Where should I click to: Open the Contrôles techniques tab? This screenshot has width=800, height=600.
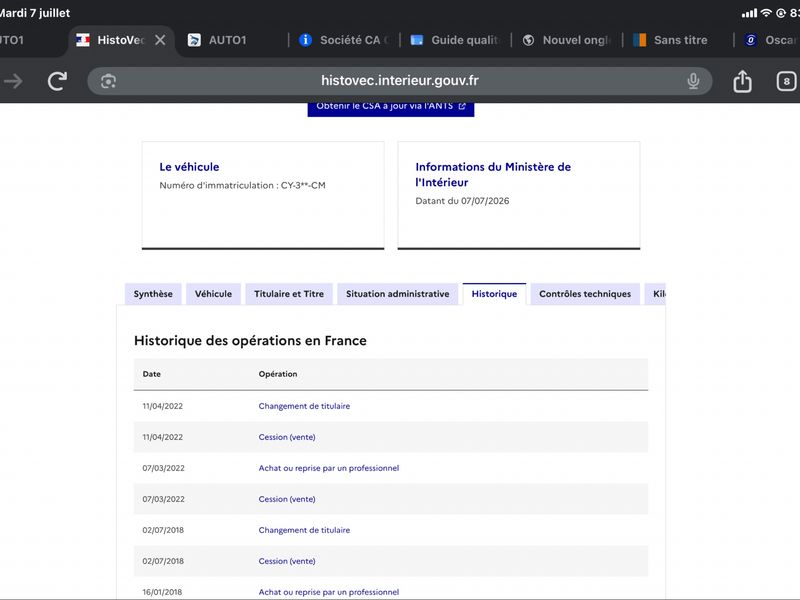pyautogui.click(x=585, y=294)
